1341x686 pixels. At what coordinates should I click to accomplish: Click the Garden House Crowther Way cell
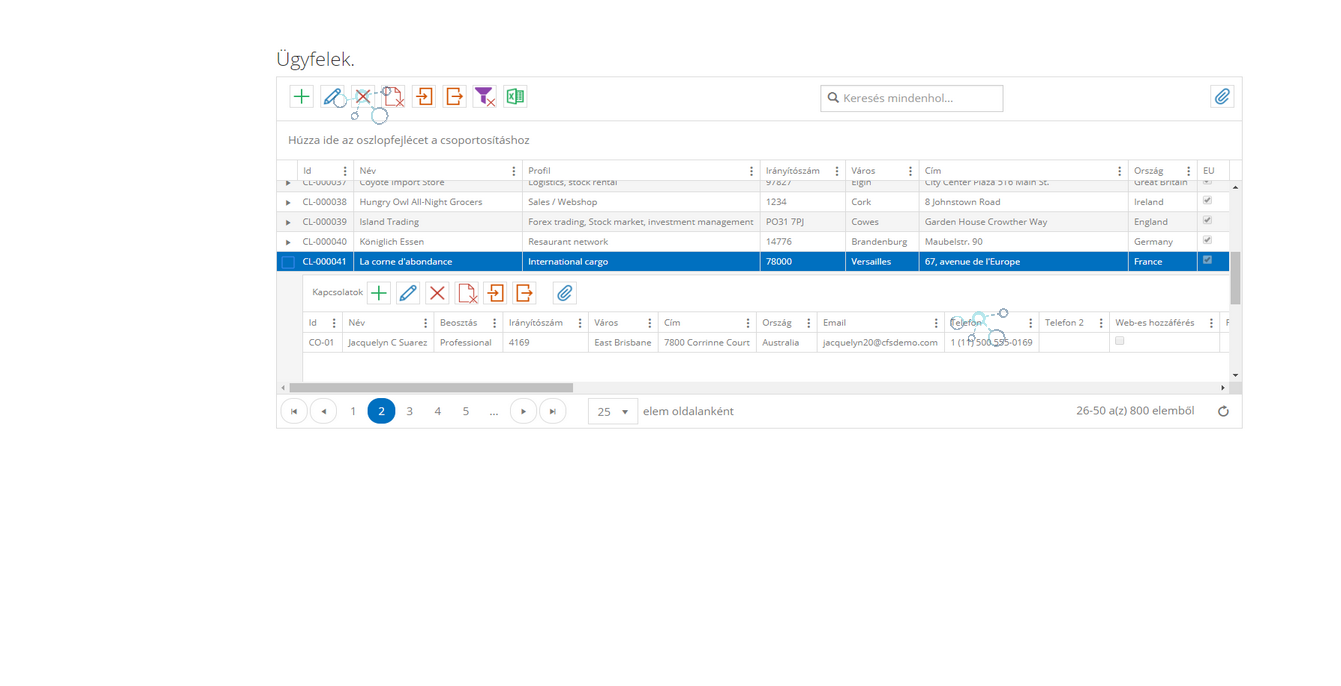click(1023, 222)
